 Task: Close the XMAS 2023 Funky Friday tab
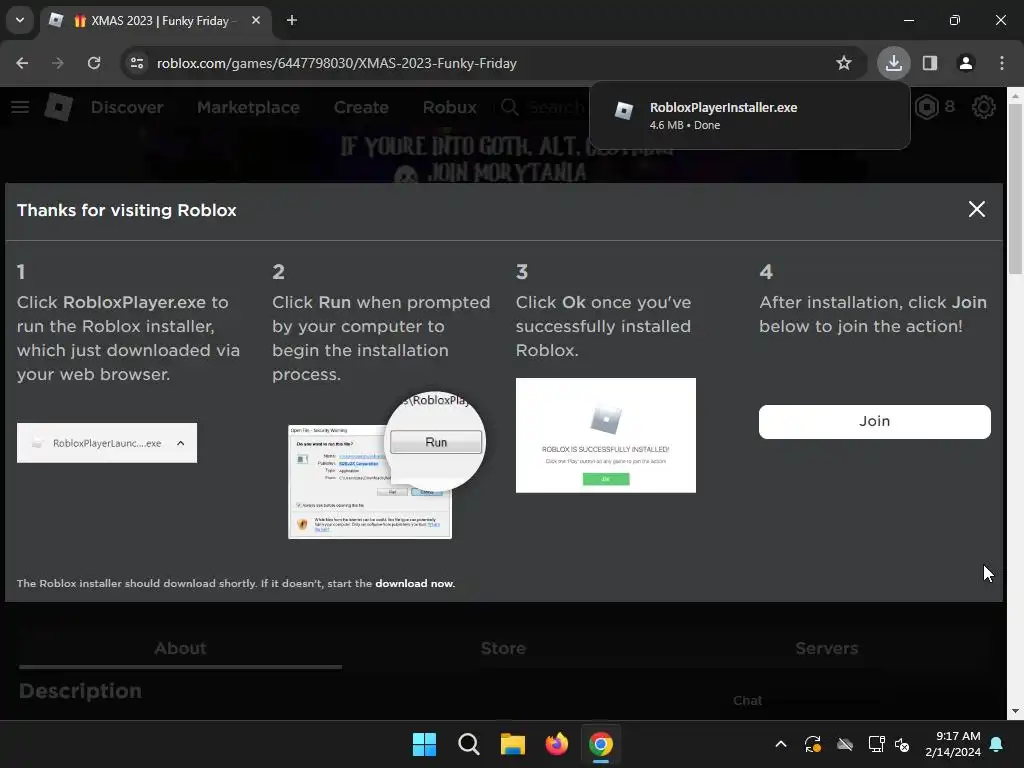pyautogui.click(x=256, y=20)
